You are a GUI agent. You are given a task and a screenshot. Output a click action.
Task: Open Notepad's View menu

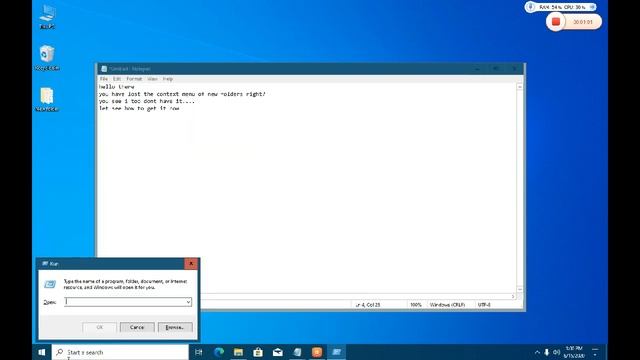[152, 79]
